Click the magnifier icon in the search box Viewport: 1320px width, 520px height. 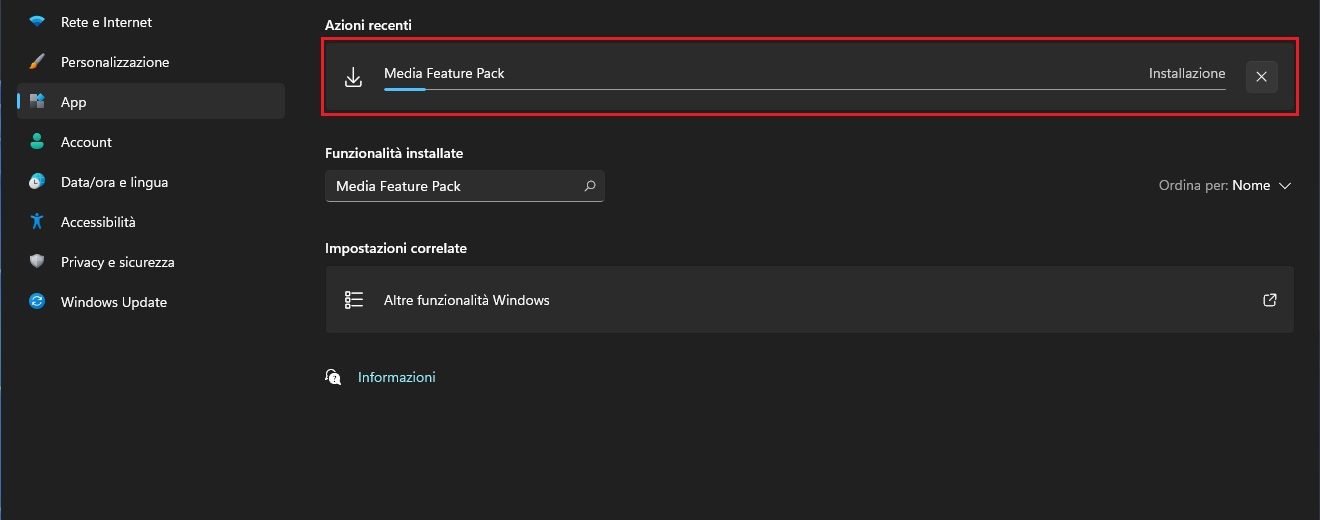coord(590,186)
